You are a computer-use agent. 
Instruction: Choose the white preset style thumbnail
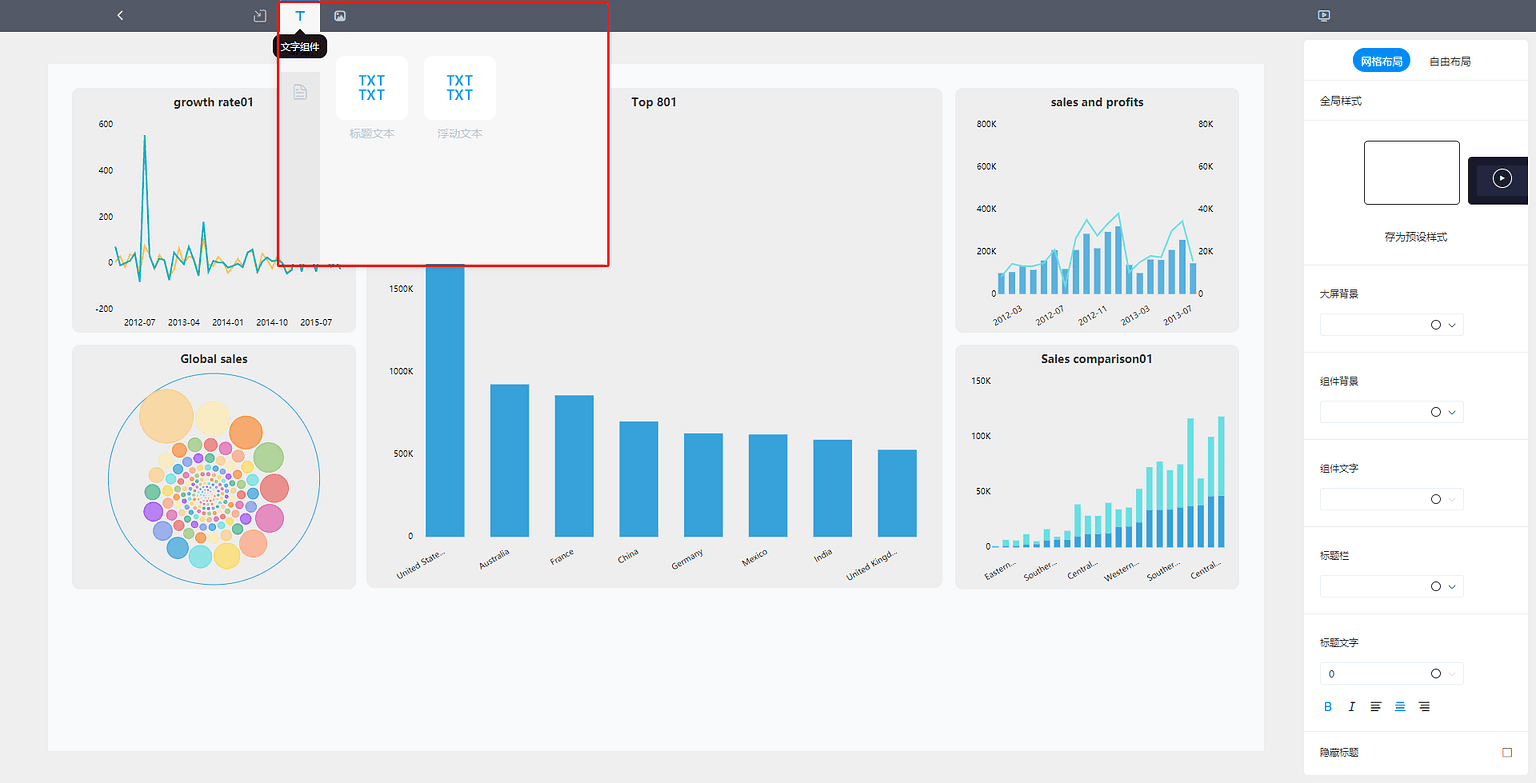click(1412, 173)
